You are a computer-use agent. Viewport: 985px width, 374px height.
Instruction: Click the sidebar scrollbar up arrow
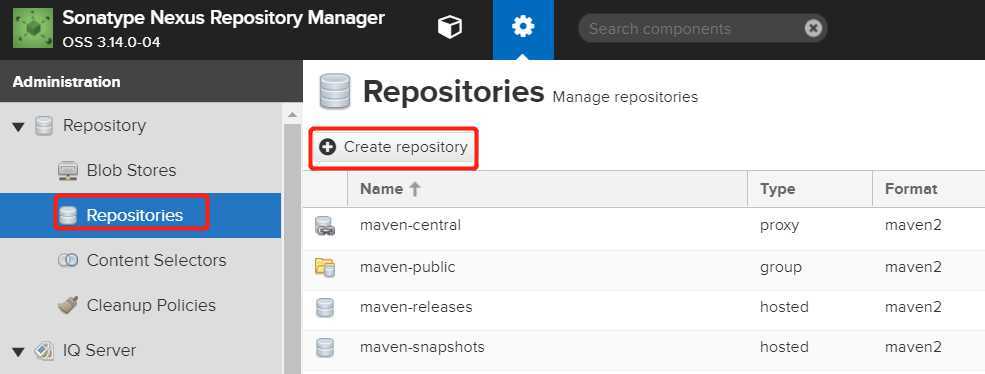[291, 115]
